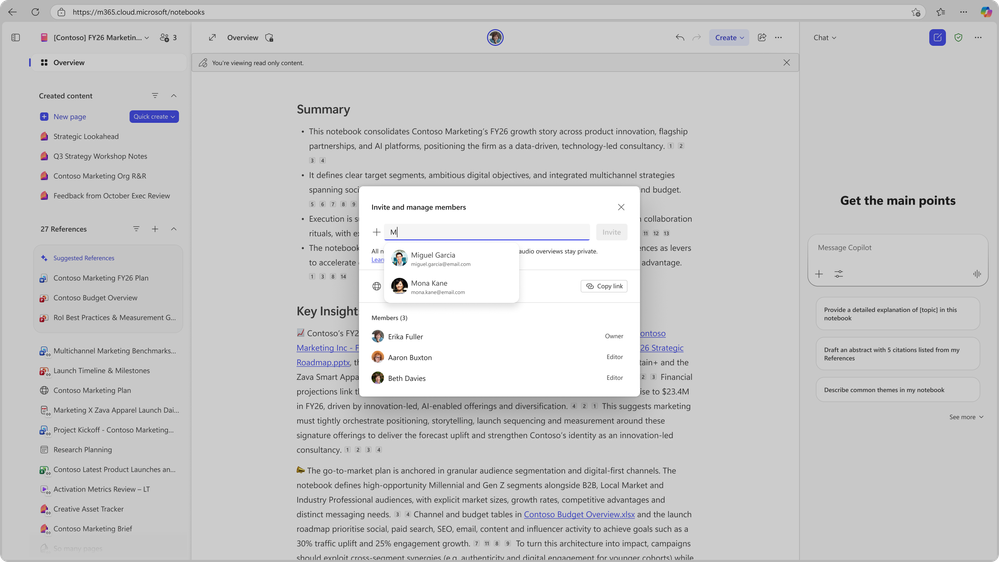Click the microphone voice icon in Copilot box
The image size is (999, 562).
coord(977,274)
